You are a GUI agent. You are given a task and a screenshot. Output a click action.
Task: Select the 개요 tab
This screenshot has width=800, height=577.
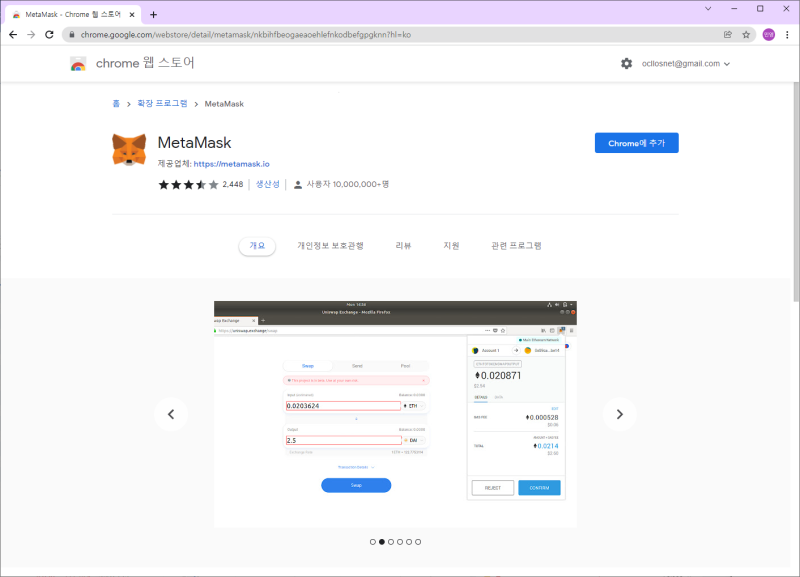tap(257, 246)
